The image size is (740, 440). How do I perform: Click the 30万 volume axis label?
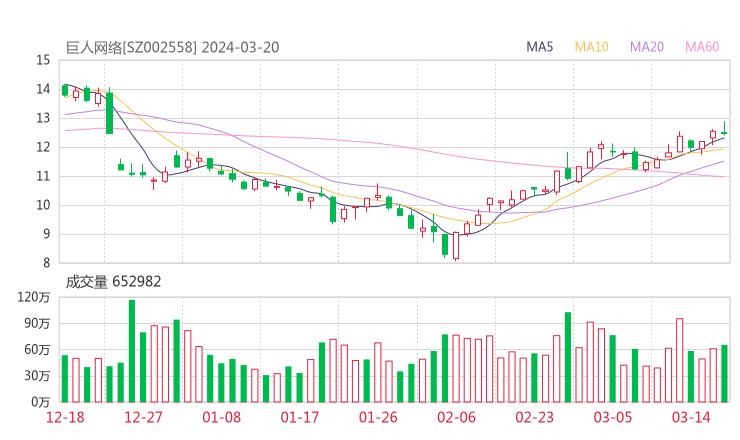point(37,376)
